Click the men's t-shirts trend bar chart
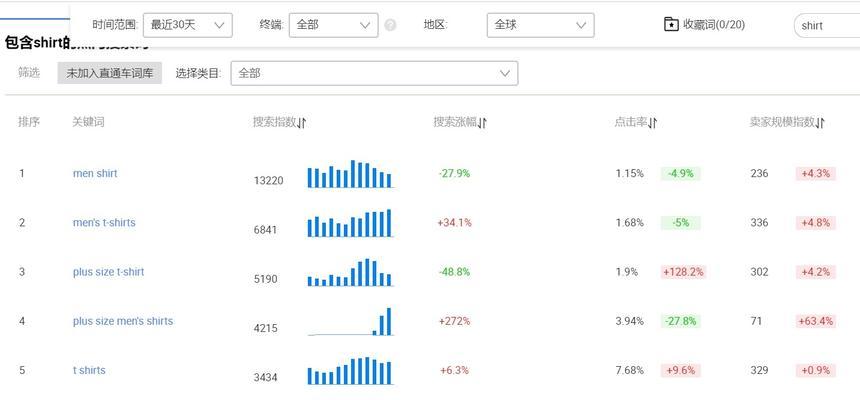Image resolution: width=860 pixels, height=400 pixels. pyautogui.click(x=350, y=223)
